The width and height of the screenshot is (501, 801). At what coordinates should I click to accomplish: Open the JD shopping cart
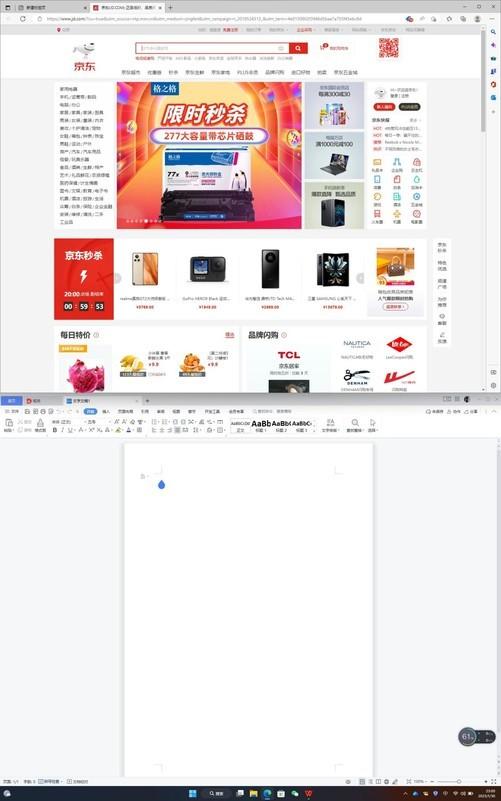pos(334,48)
